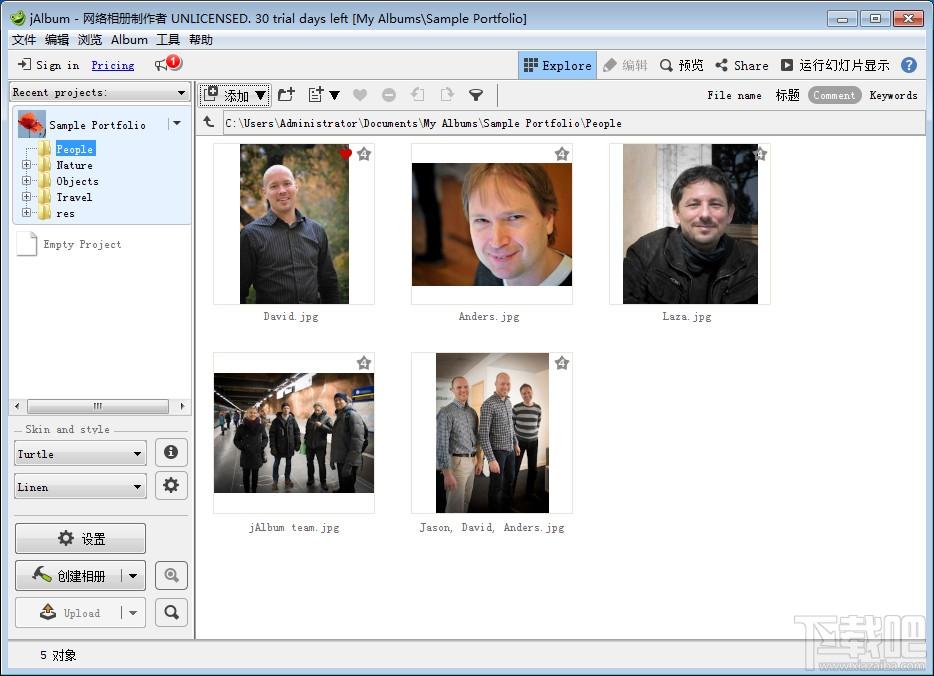The image size is (934, 676).
Task: Select the Laza.jpg thumbnail
Action: tap(690, 224)
